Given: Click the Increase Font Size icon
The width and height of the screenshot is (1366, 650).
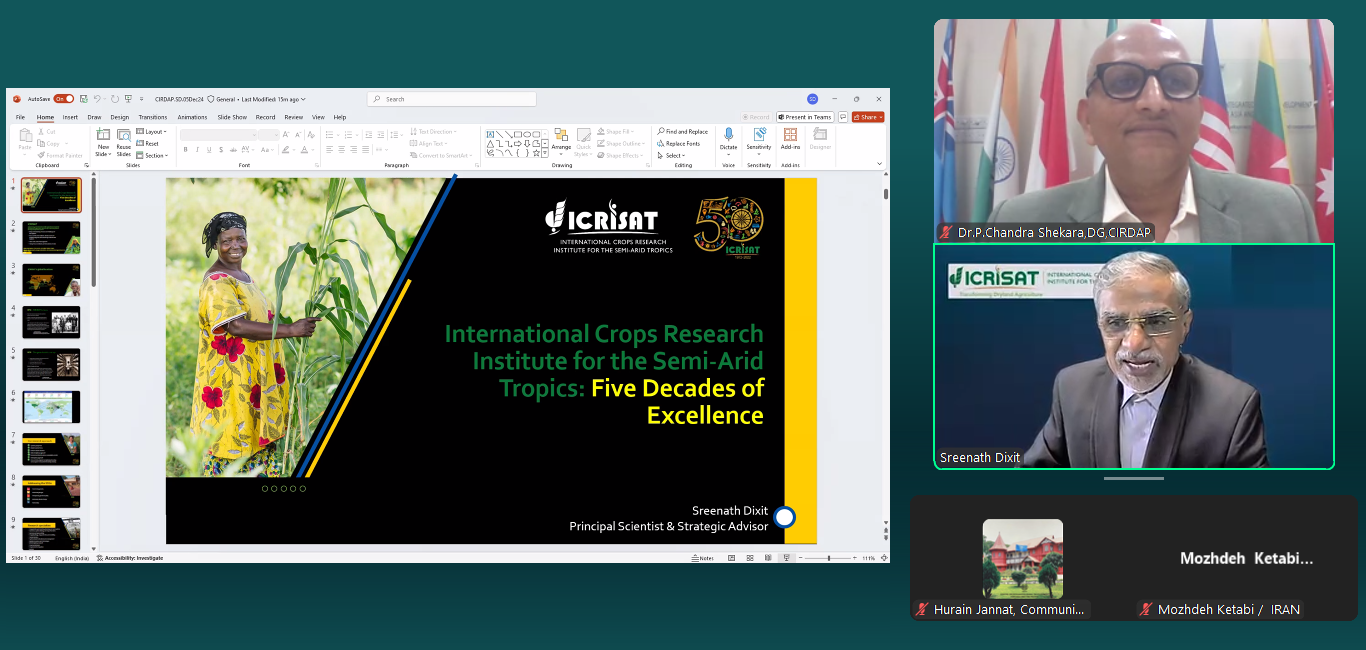Looking at the screenshot, I should click(286, 135).
